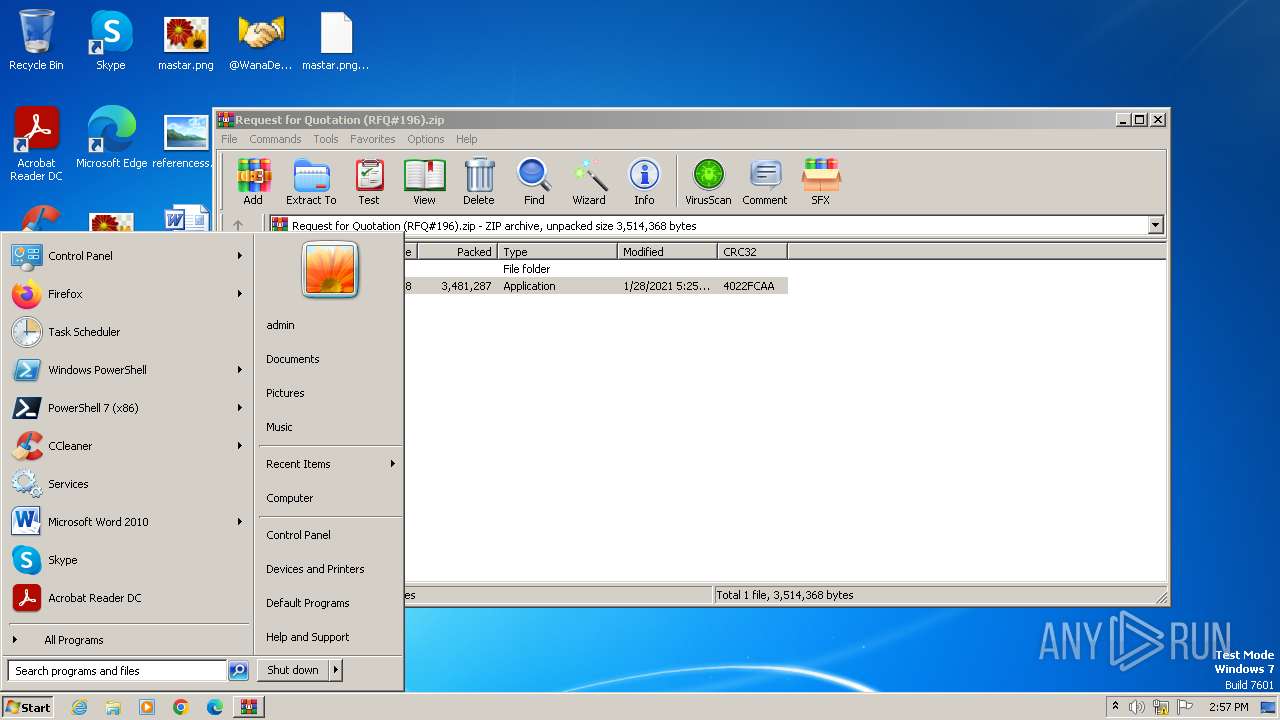Screen dimensions: 1280x720
Task: Click WinRAR taskbar button
Action: coord(249,707)
